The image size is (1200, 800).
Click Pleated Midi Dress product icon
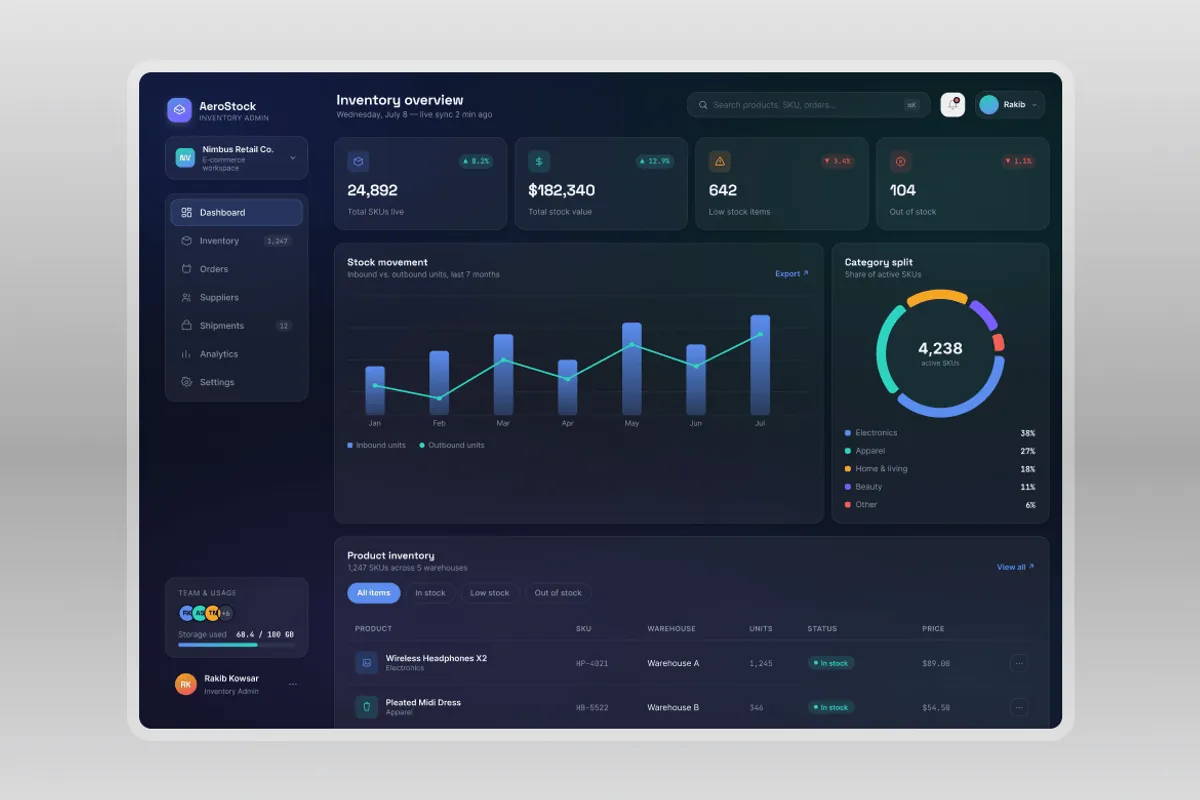(367, 707)
